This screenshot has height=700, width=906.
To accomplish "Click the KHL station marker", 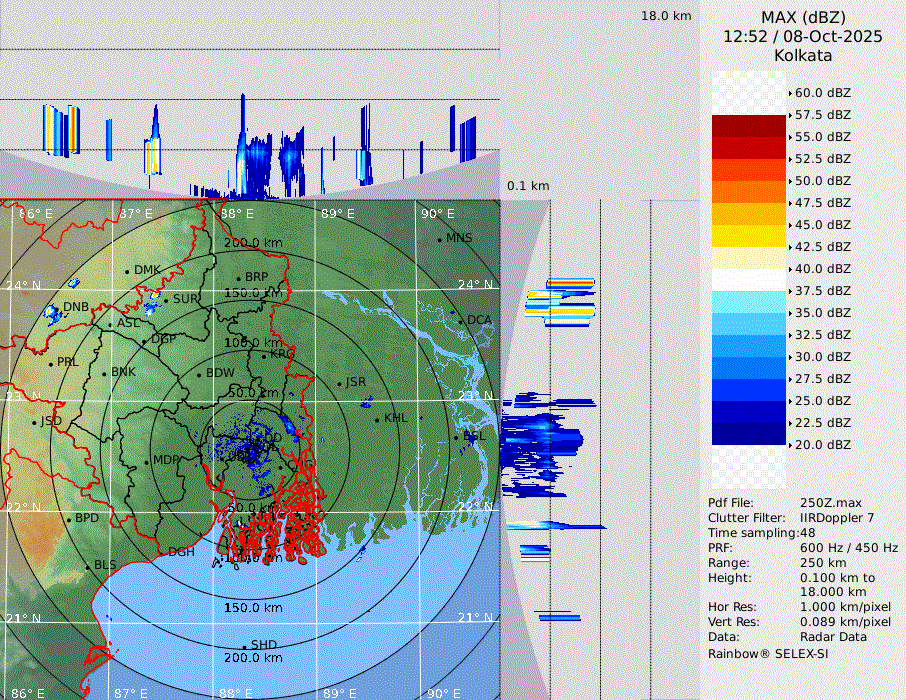I will coord(377,419).
